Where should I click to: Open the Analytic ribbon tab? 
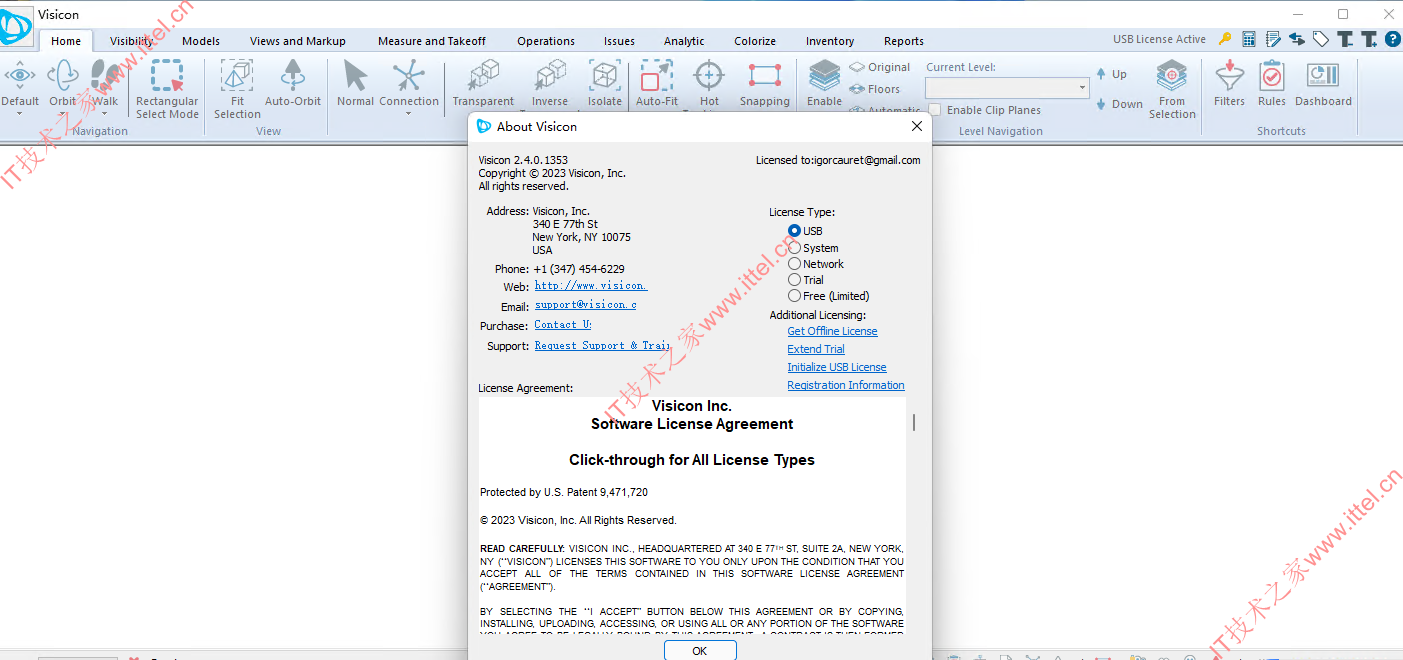684,41
